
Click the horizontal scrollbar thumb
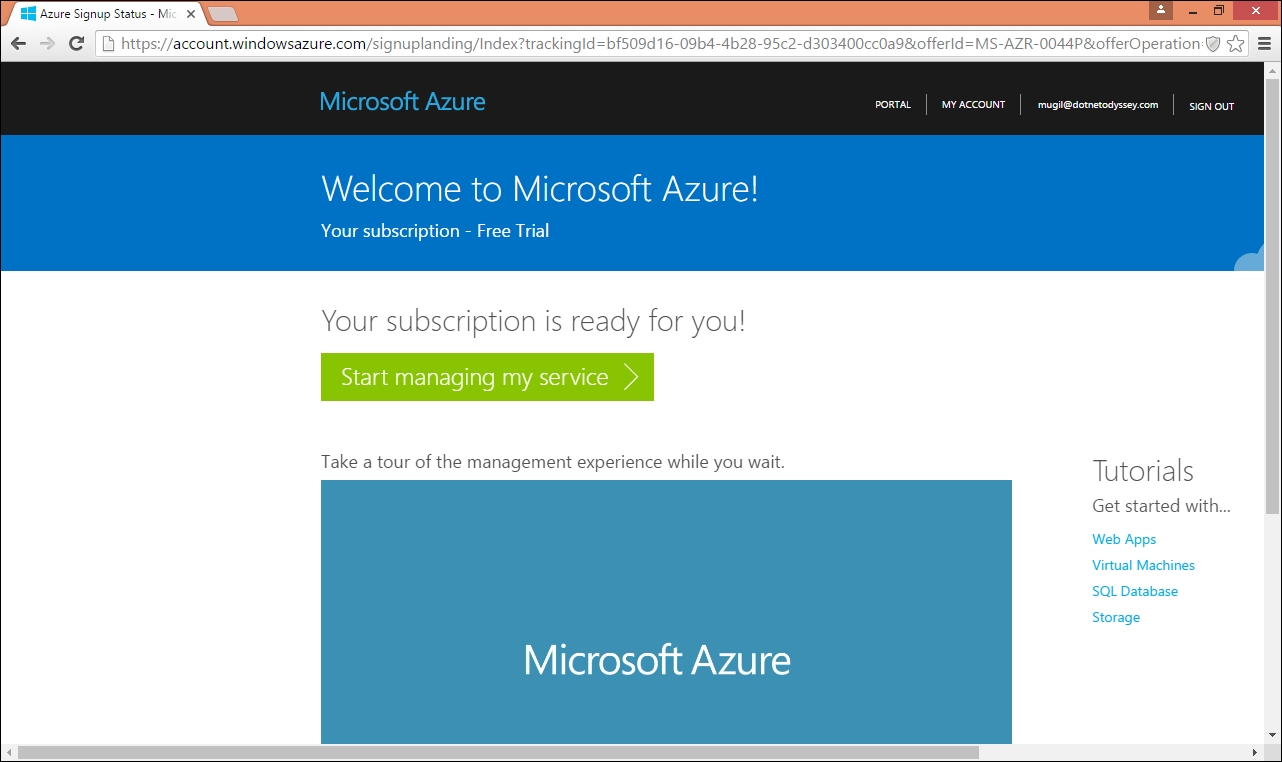click(x=498, y=752)
